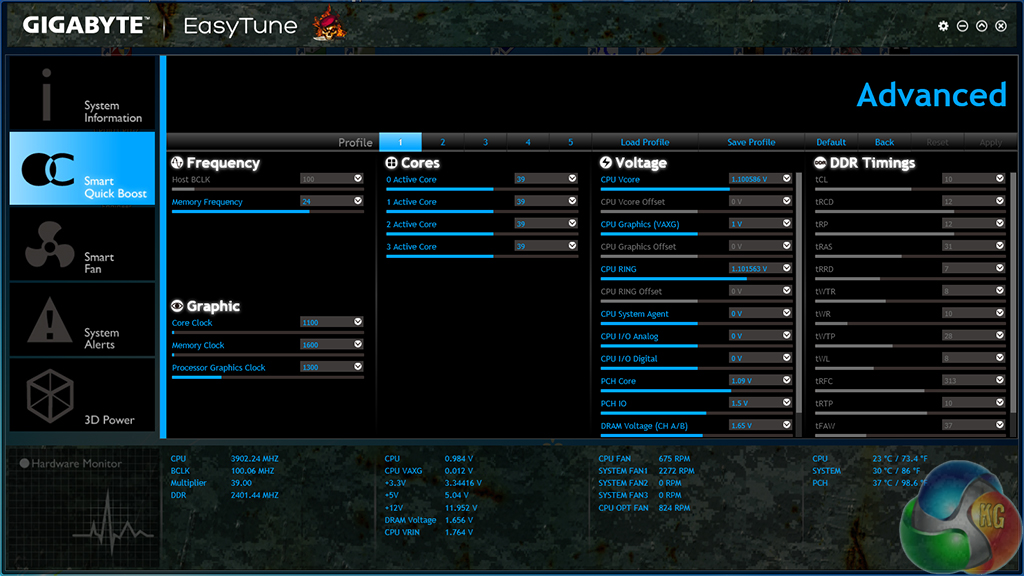Select Profile tab 4
Viewport: 1024px width, 576px height.
tap(528, 142)
